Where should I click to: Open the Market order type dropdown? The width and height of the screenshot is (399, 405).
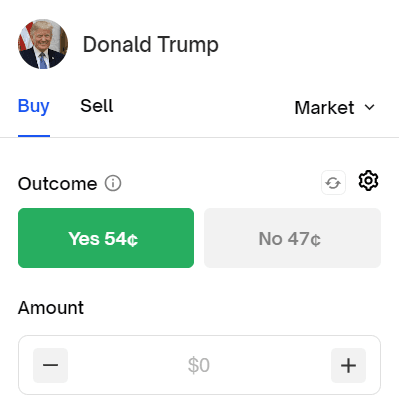point(335,108)
